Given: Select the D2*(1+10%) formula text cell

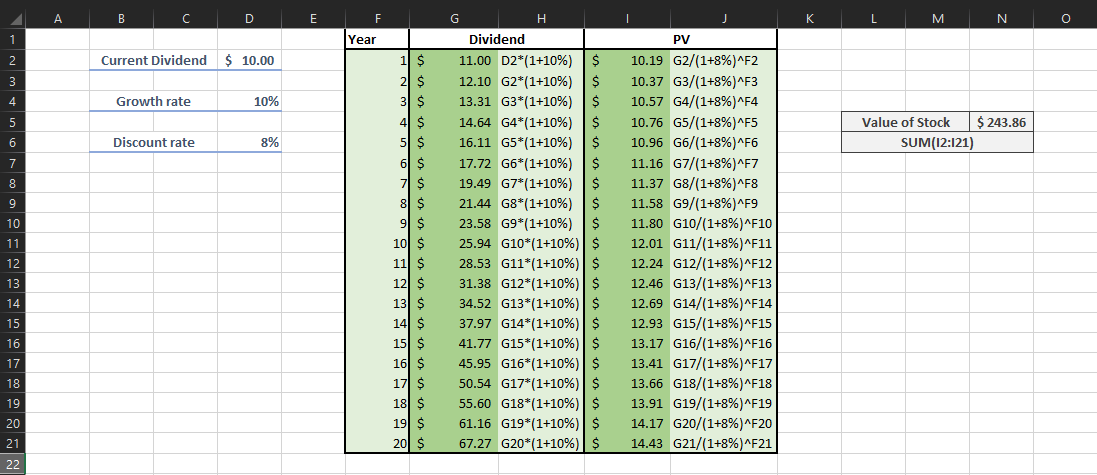Looking at the screenshot, I should pyautogui.click(x=539, y=60).
